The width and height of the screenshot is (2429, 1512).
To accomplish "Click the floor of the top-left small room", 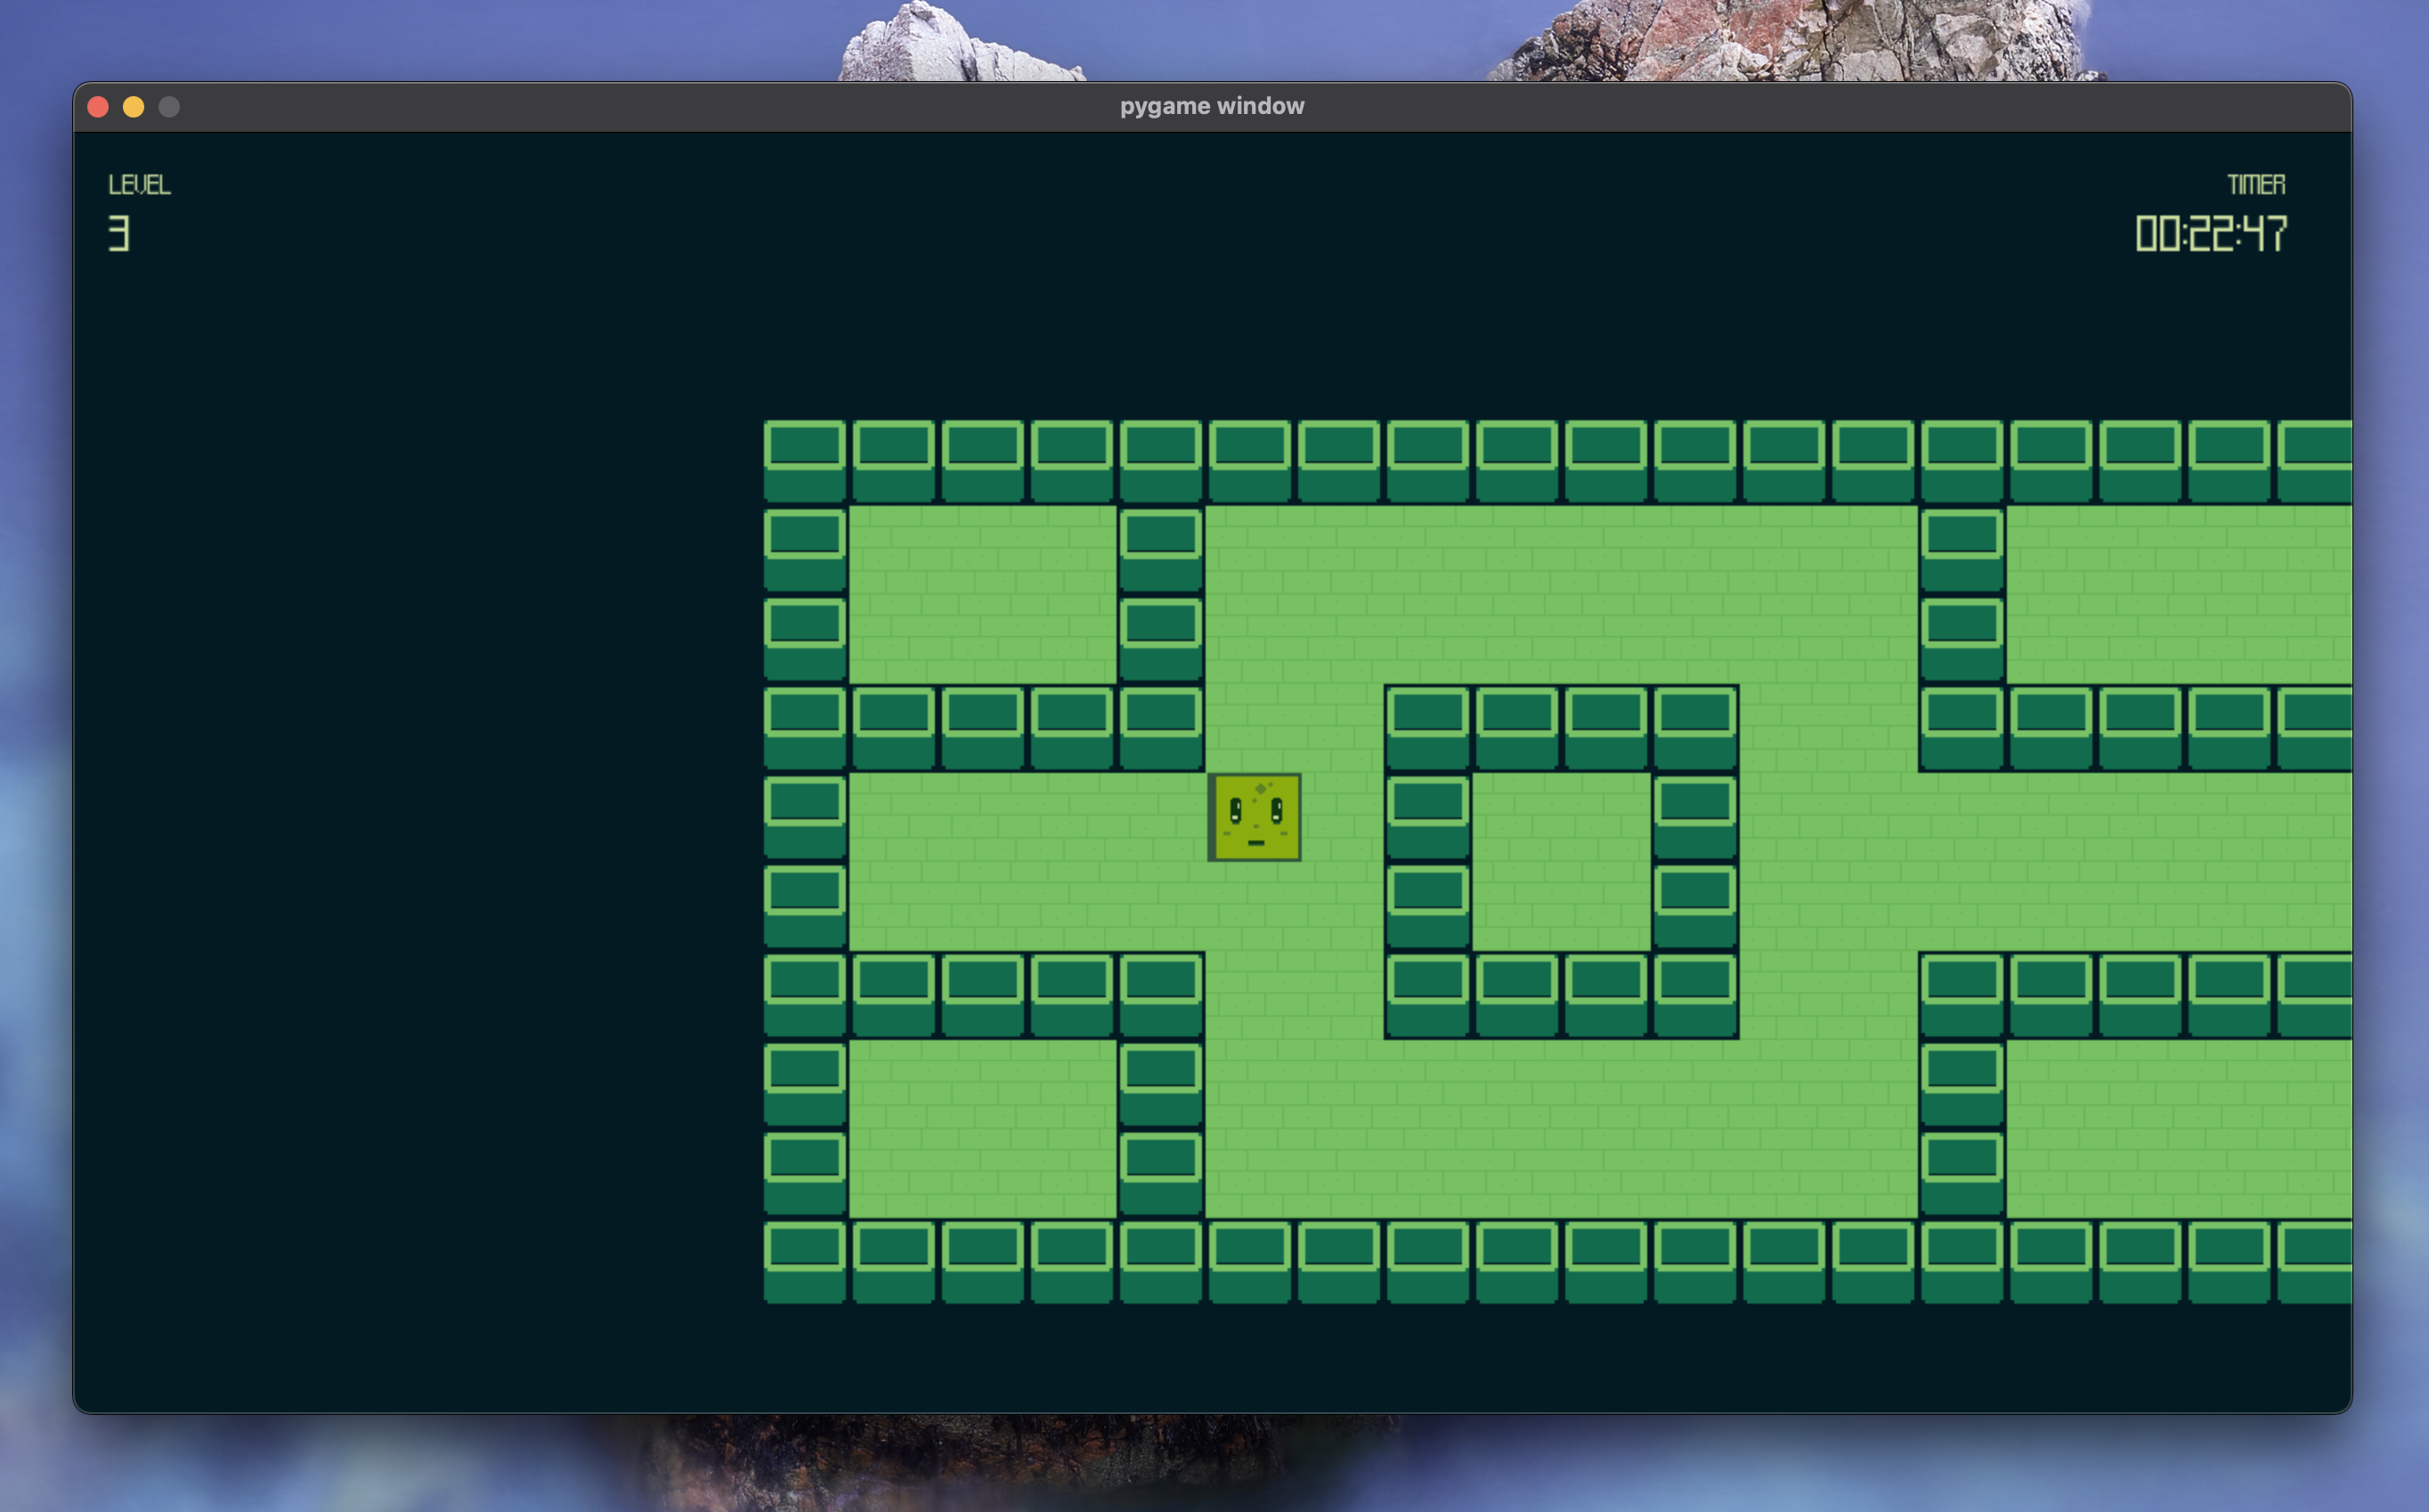I will point(982,594).
